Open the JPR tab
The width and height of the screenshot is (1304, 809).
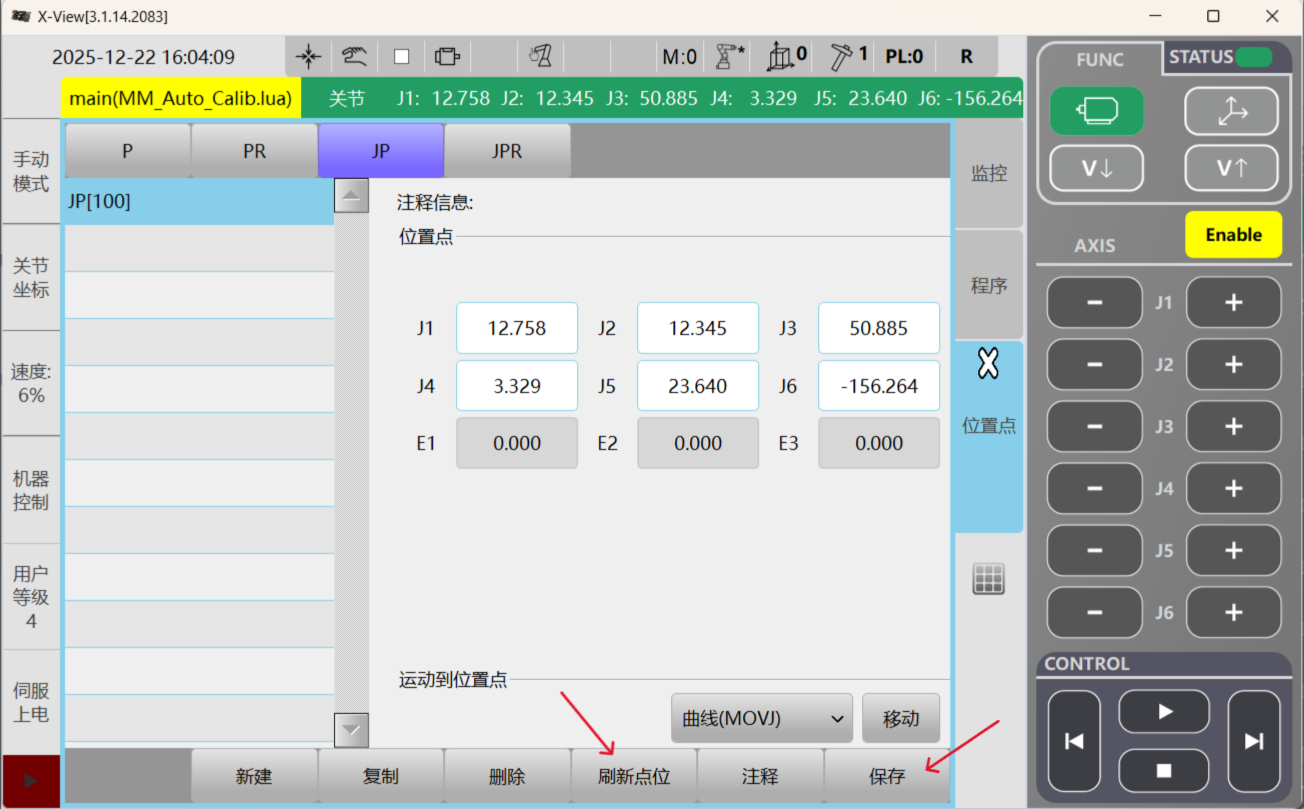coord(507,152)
